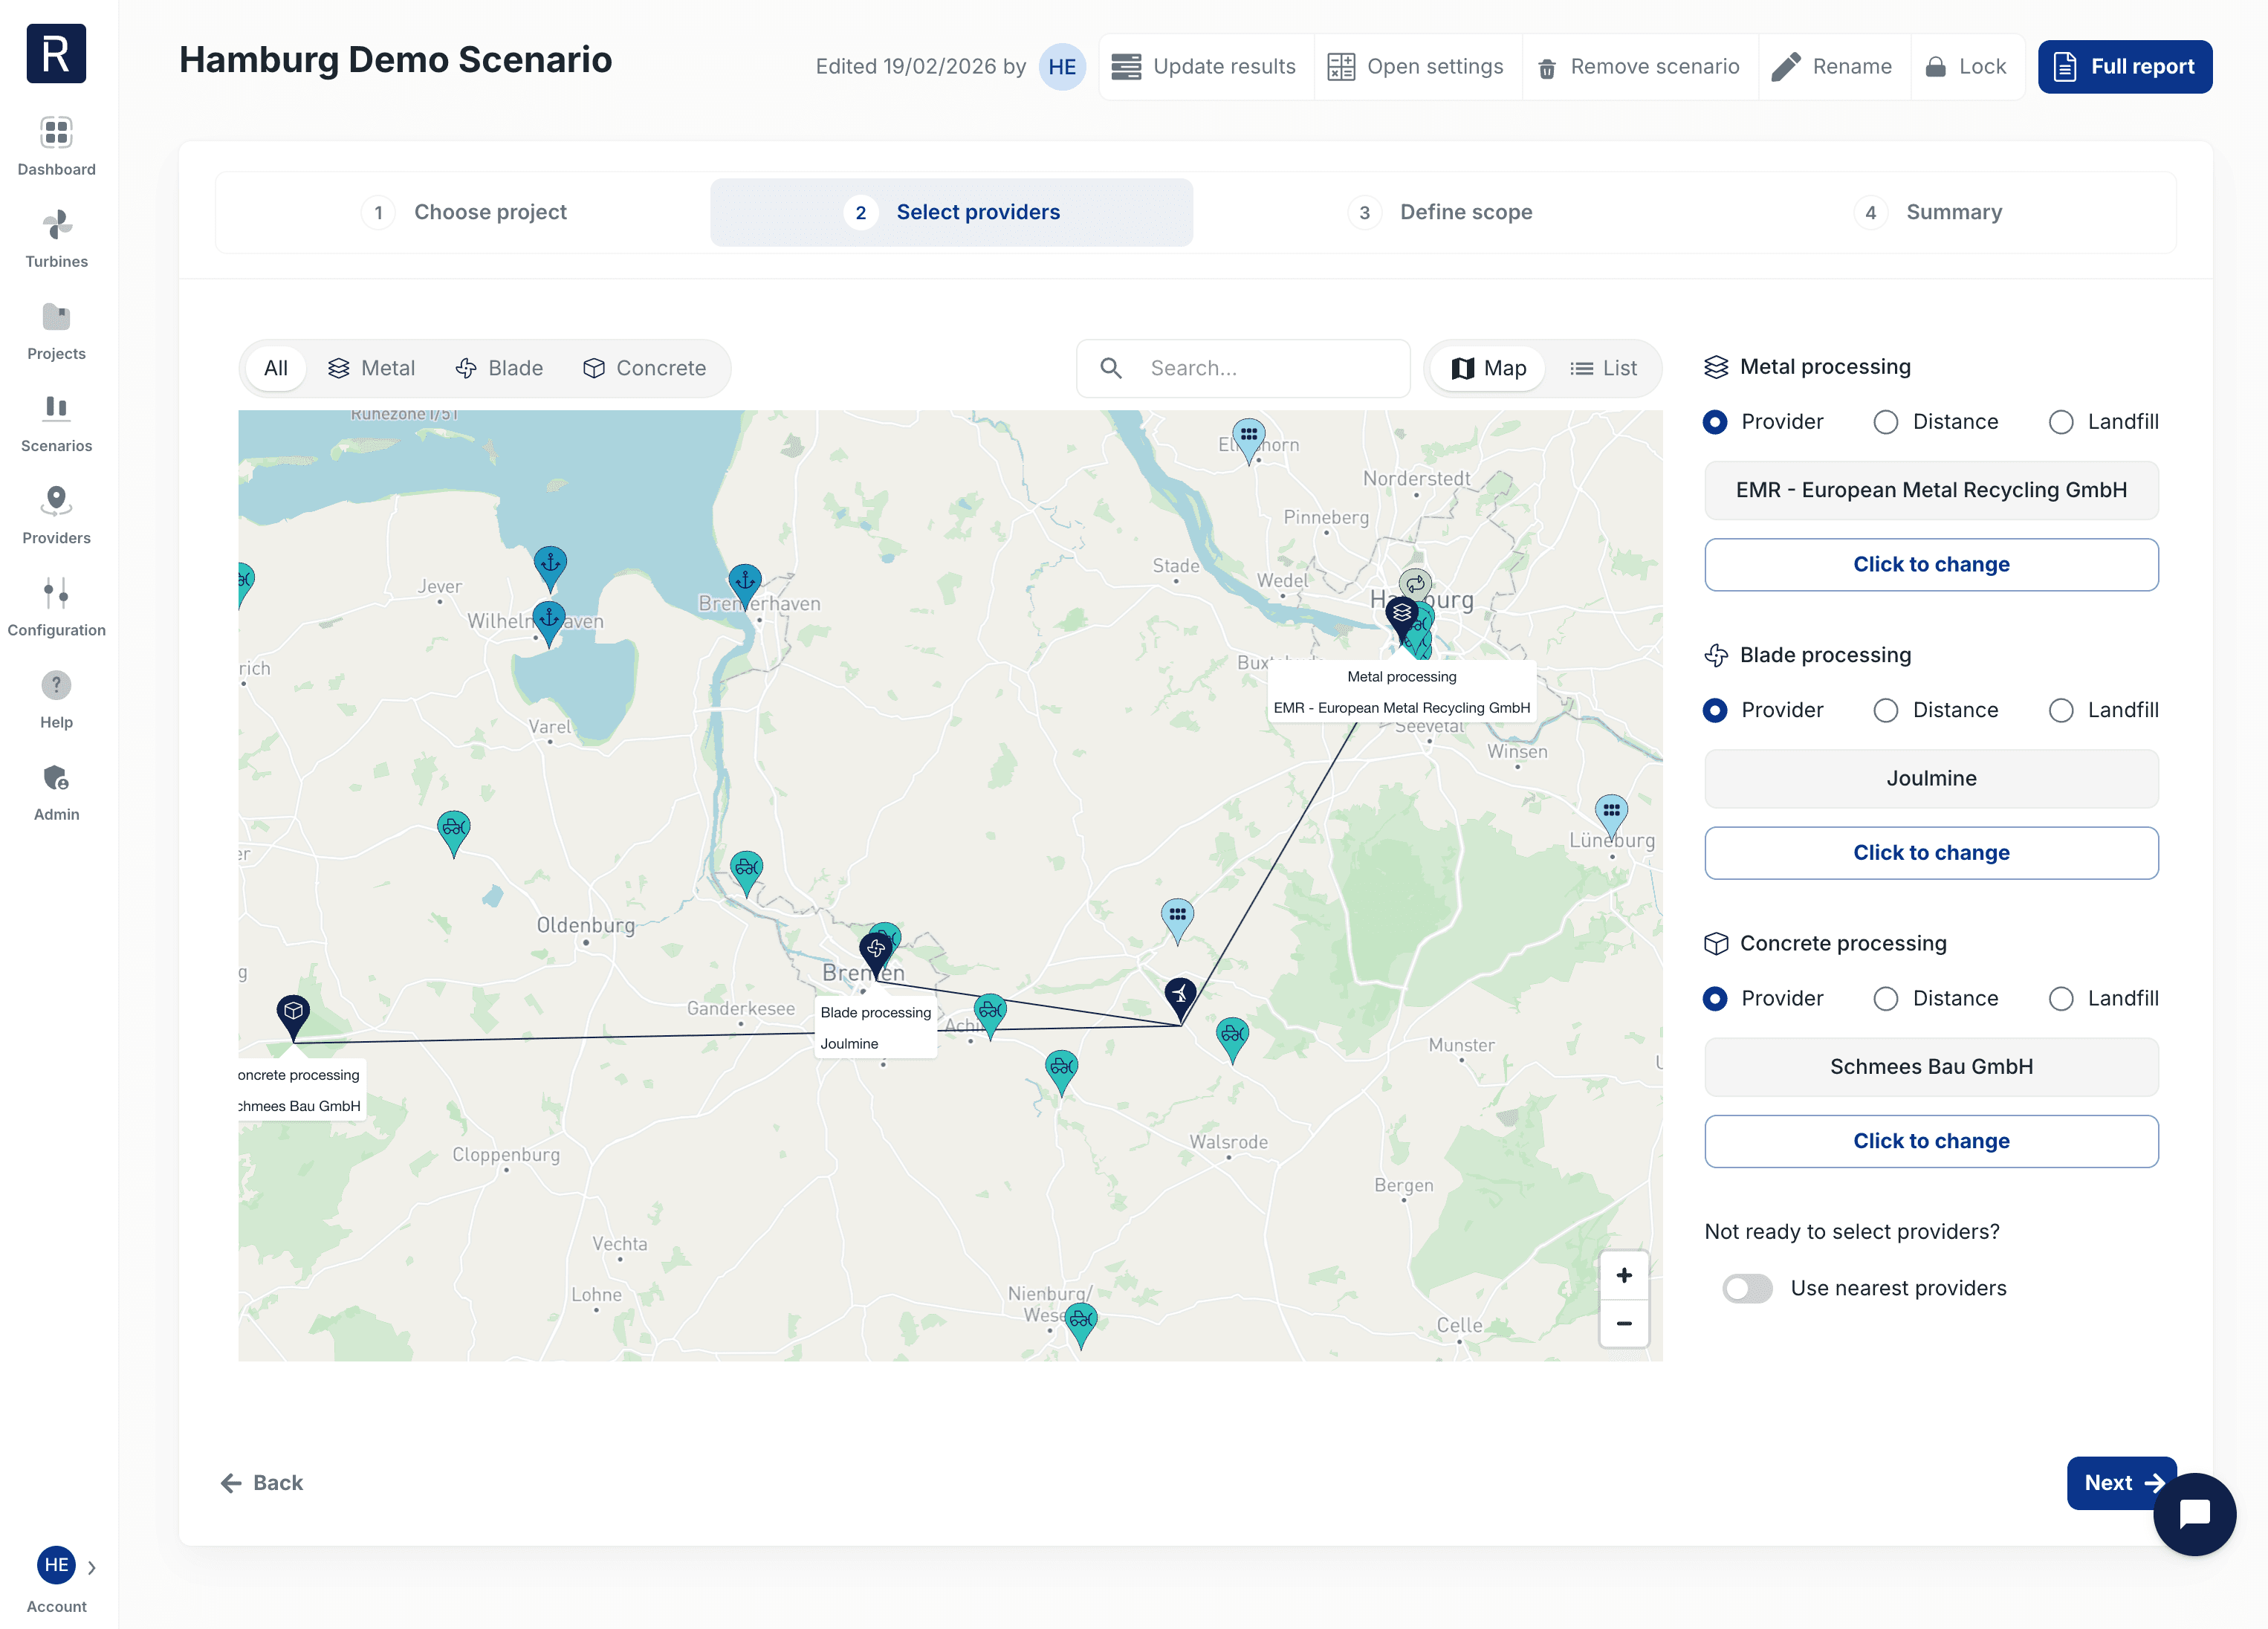Open the Configuration sliders icon
Image resolution: width=2268 pixels, height=1629 pixels.
coord(56,594)
